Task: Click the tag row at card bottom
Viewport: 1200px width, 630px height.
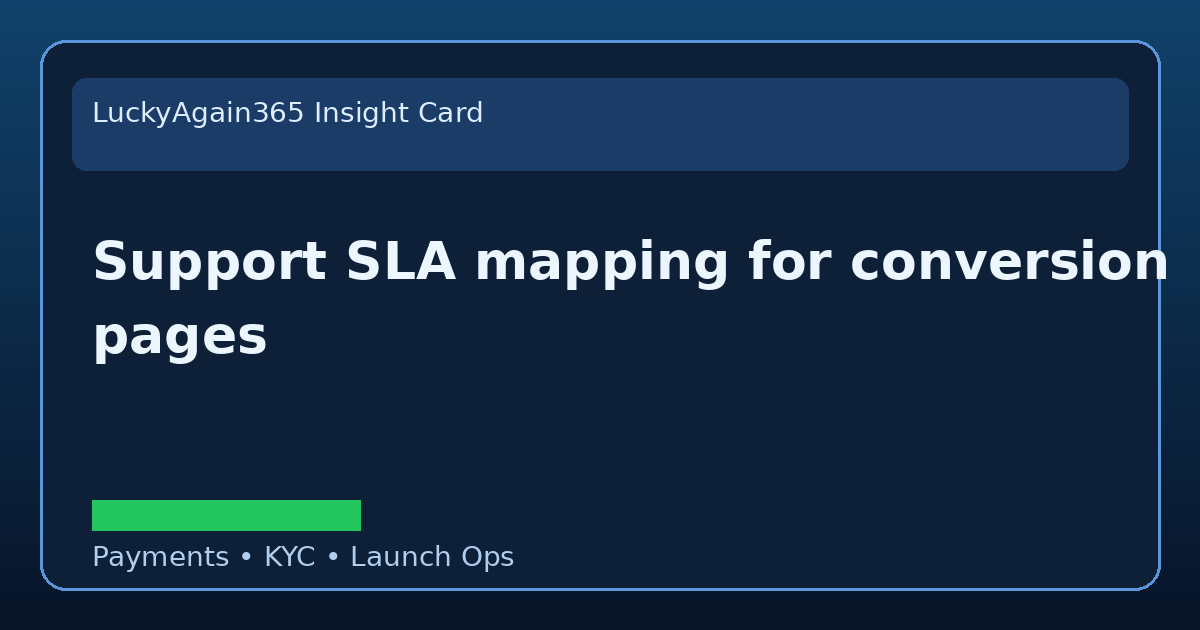Action: coord(303,557)
